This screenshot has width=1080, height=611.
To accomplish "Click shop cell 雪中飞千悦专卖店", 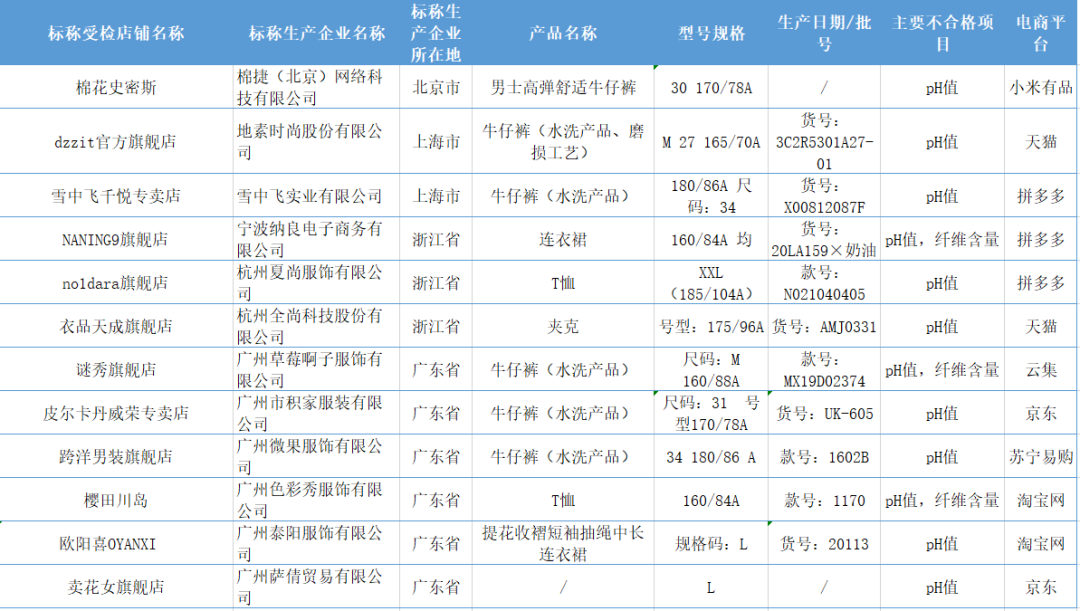I will pyautogui.click(x=116, y=196).
